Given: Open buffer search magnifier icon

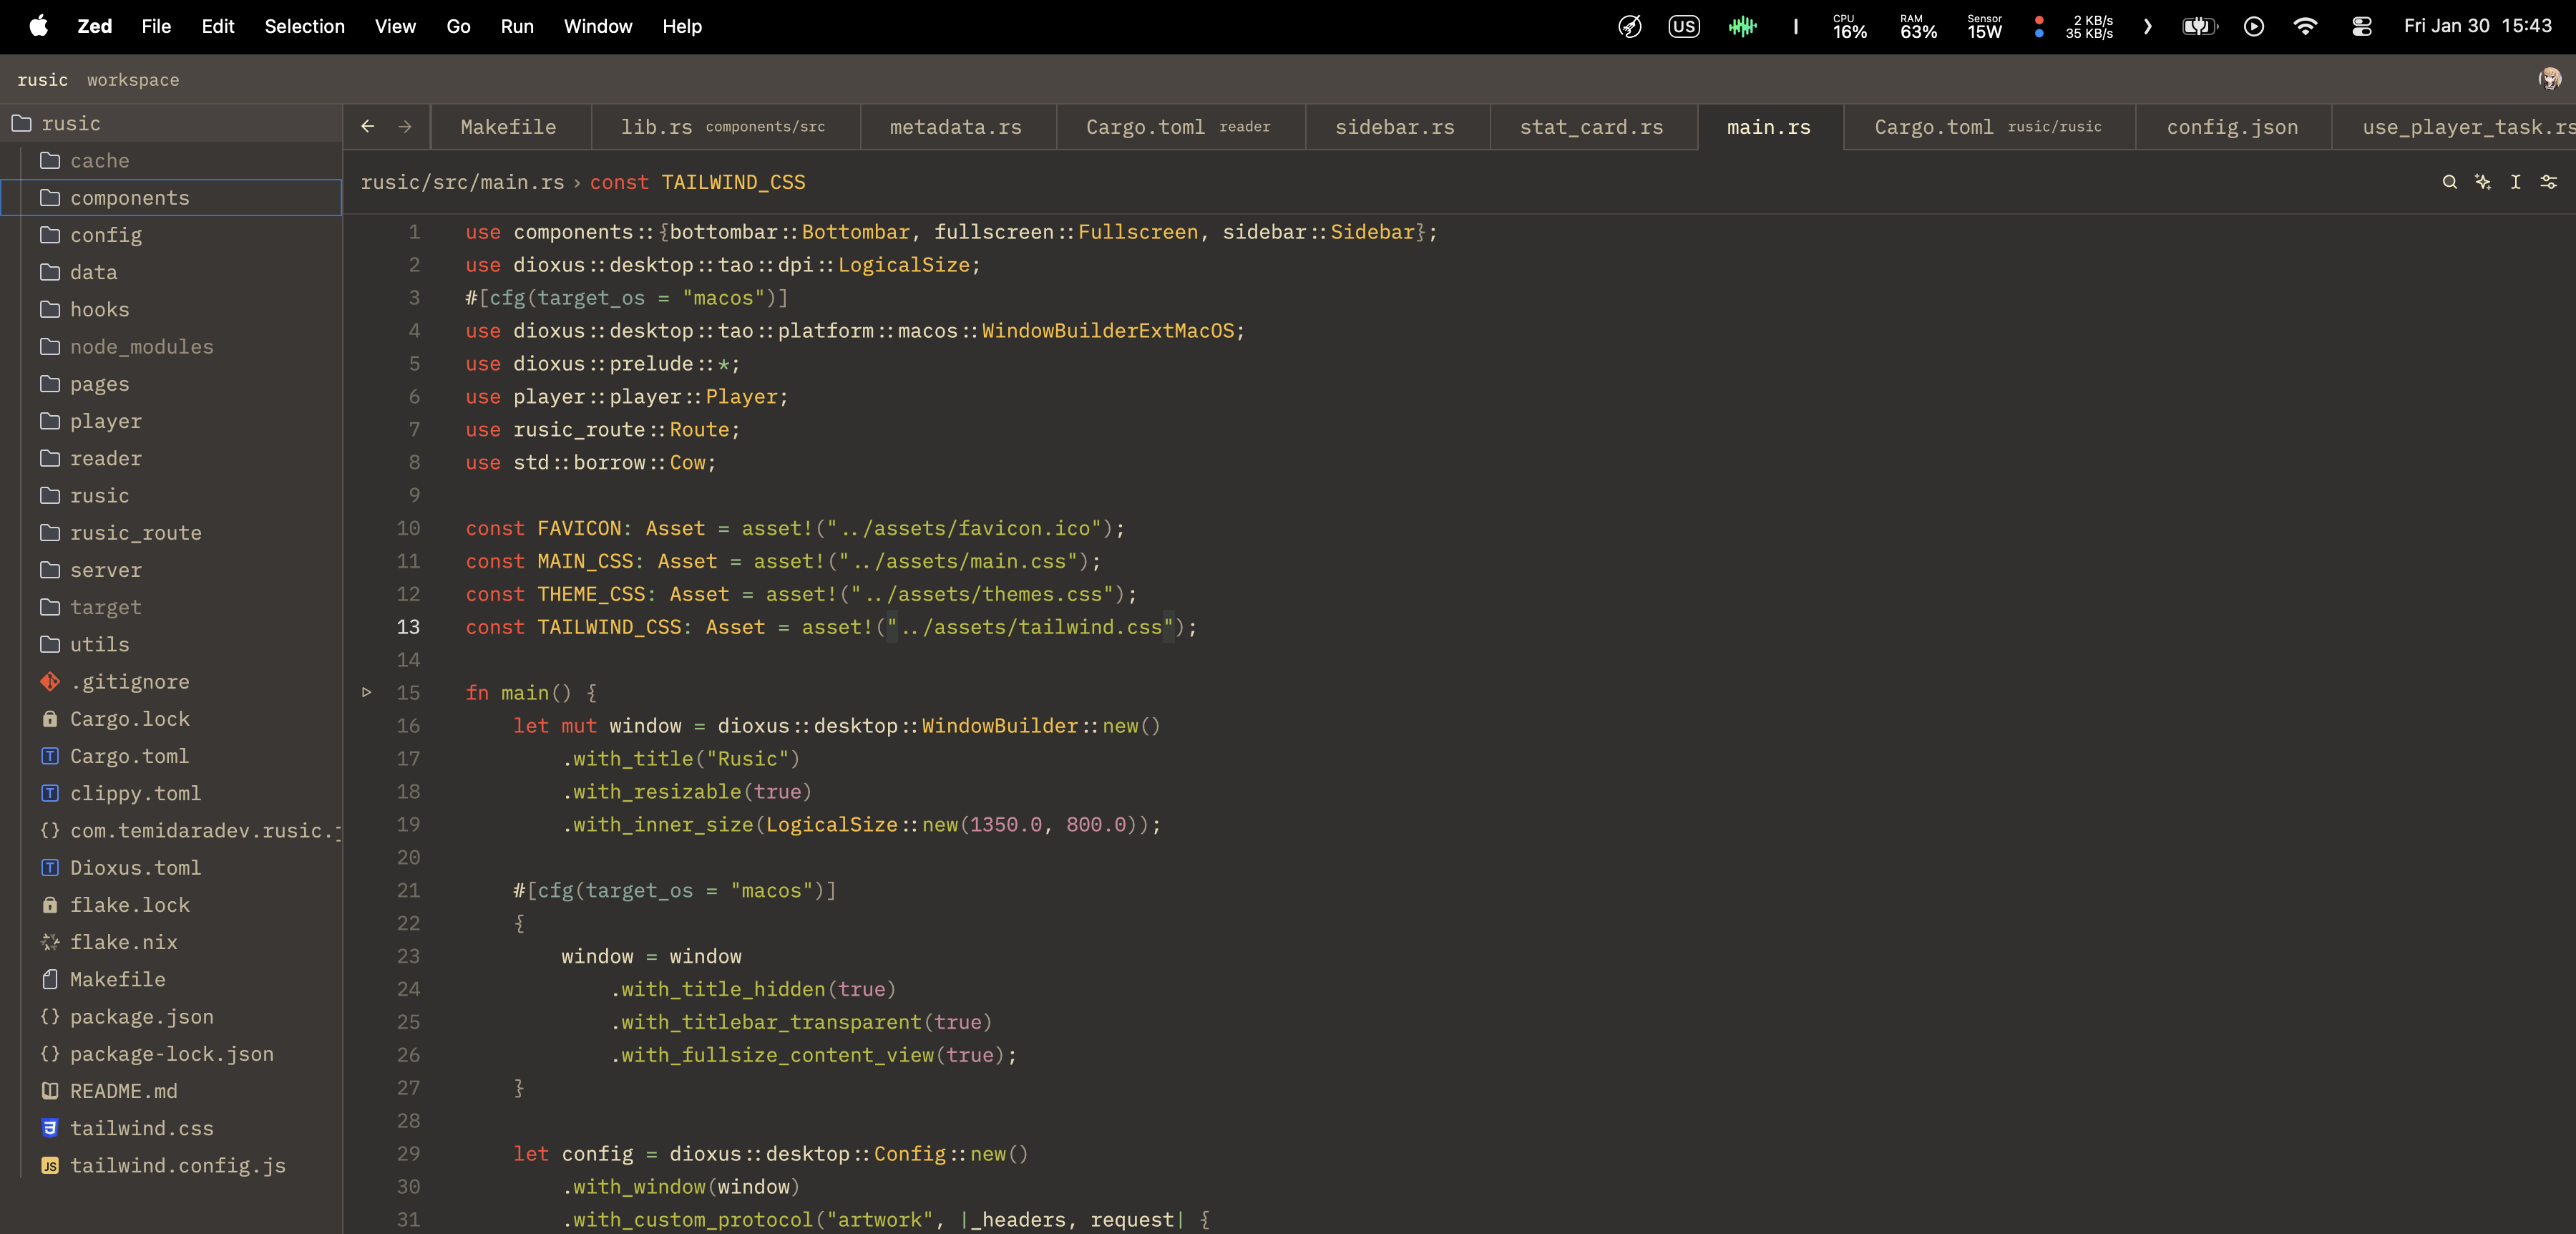Looking at the screenshot, I should click(2449, 182).
